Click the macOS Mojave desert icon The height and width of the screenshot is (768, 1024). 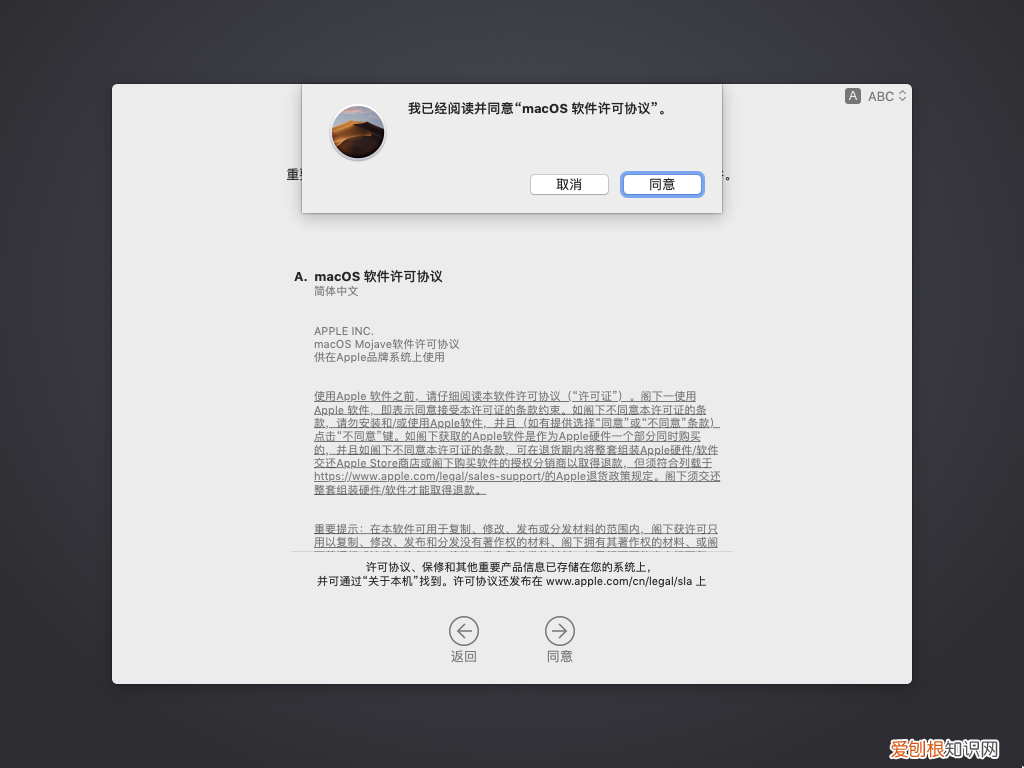click(x=358, y=132)
